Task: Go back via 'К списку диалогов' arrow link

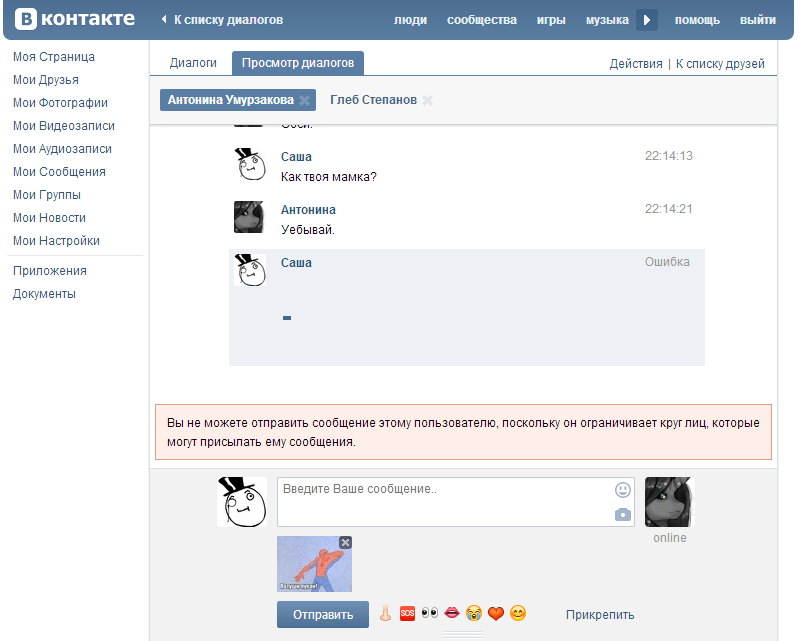Action: coord(222,20)
